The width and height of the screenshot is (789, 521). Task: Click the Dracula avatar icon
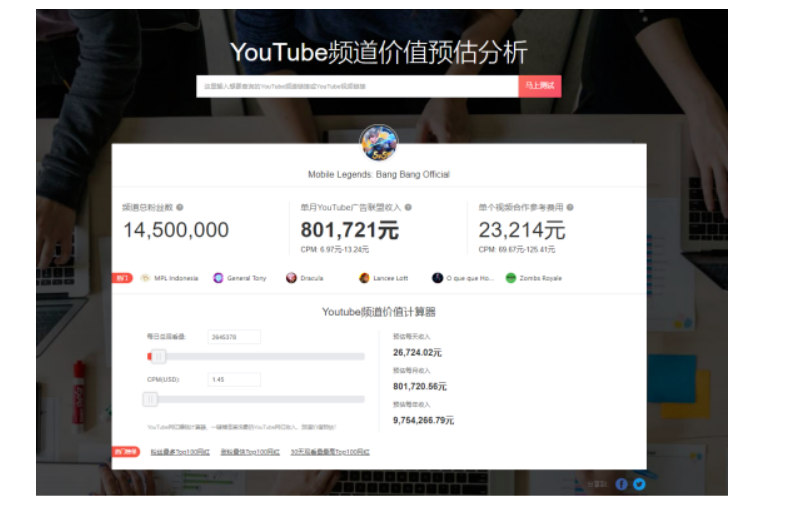(x=291, y=278)
